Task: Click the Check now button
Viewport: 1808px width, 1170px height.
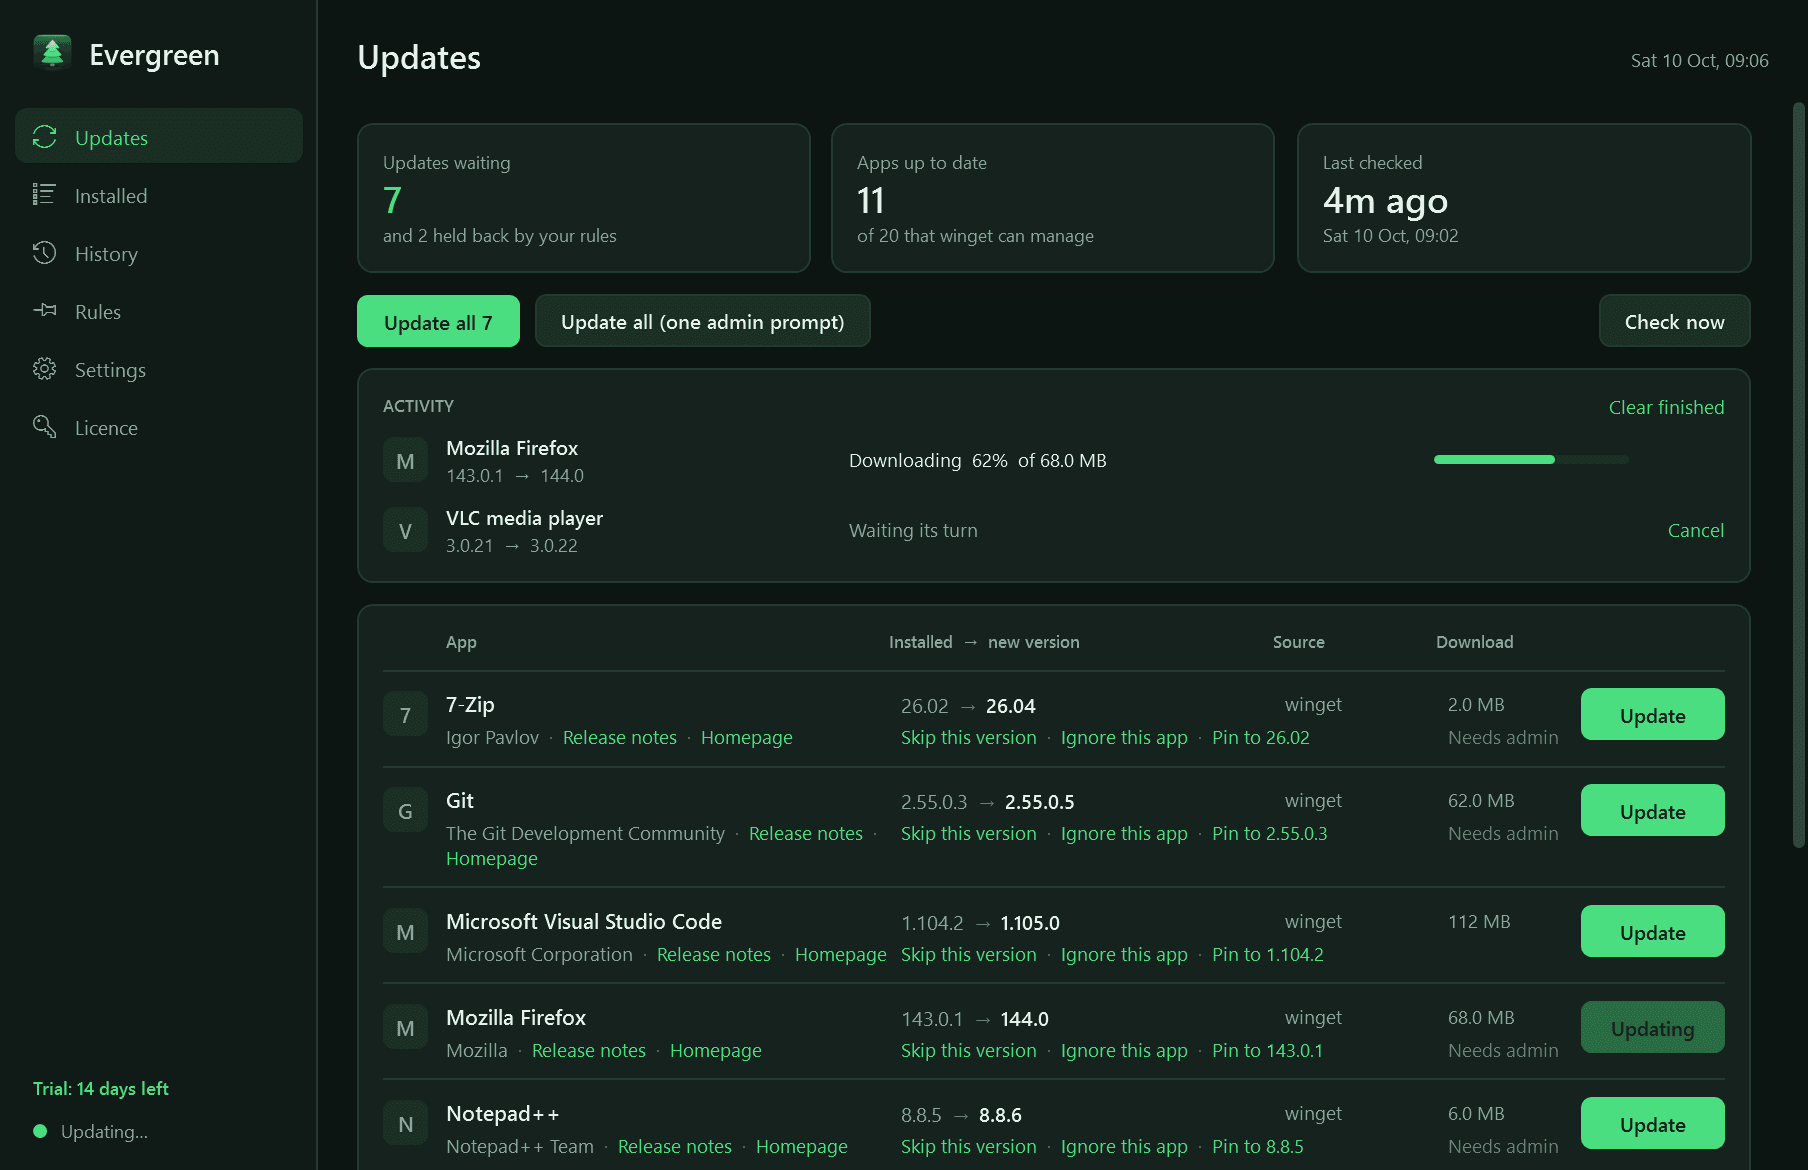Action: (1675, 321)
